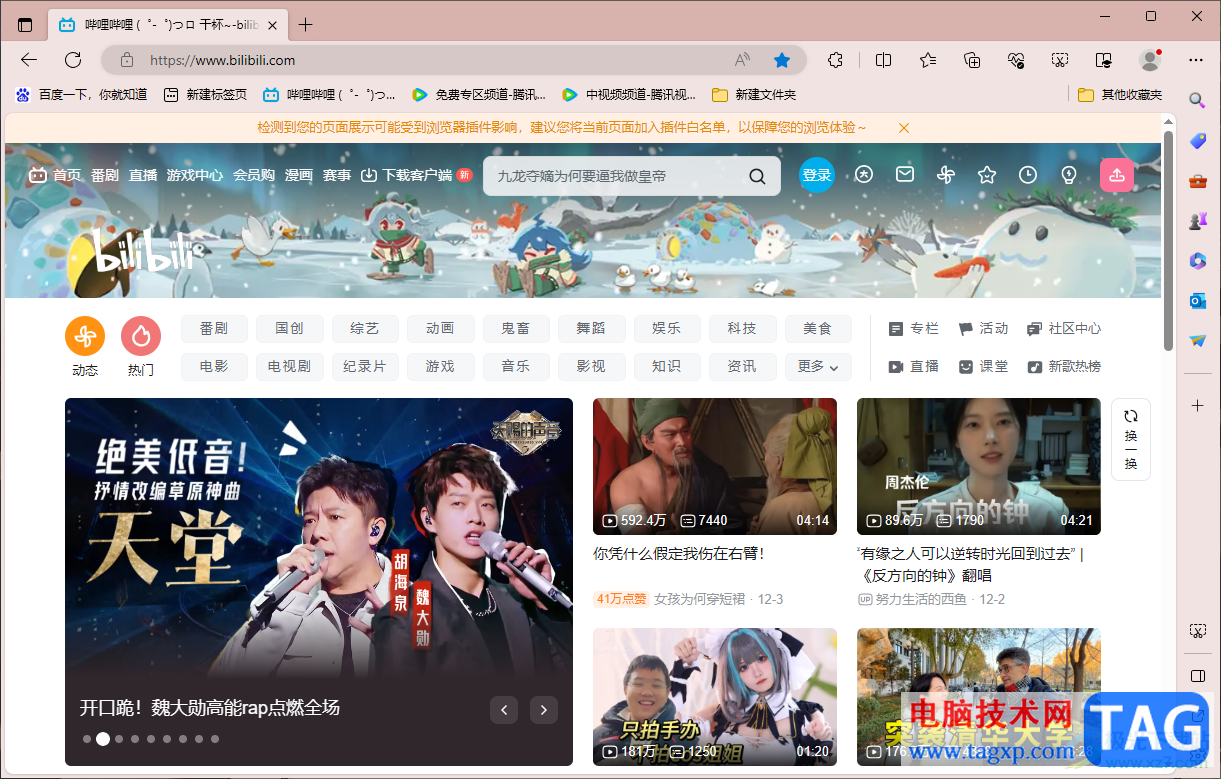This screenshot has width=1221, height=779.
Task: Open the messages envelope icon
Action: (905, 175)
